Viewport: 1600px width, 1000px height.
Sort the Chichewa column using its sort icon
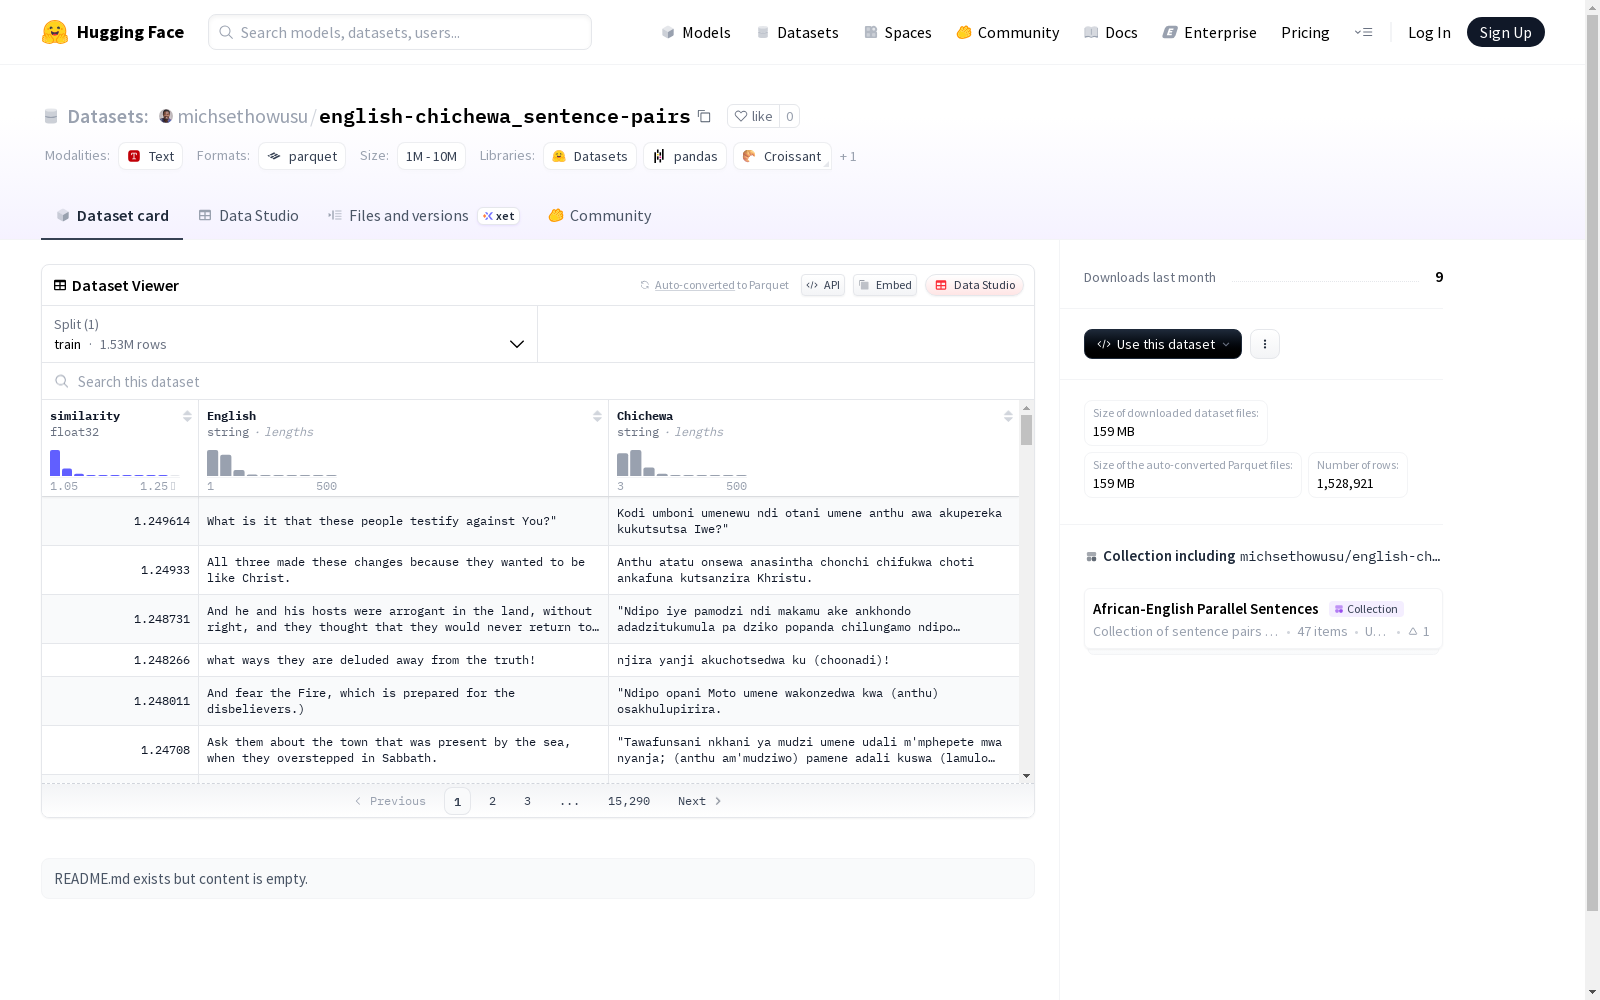pyautogui.click(x=1008, y=416)
